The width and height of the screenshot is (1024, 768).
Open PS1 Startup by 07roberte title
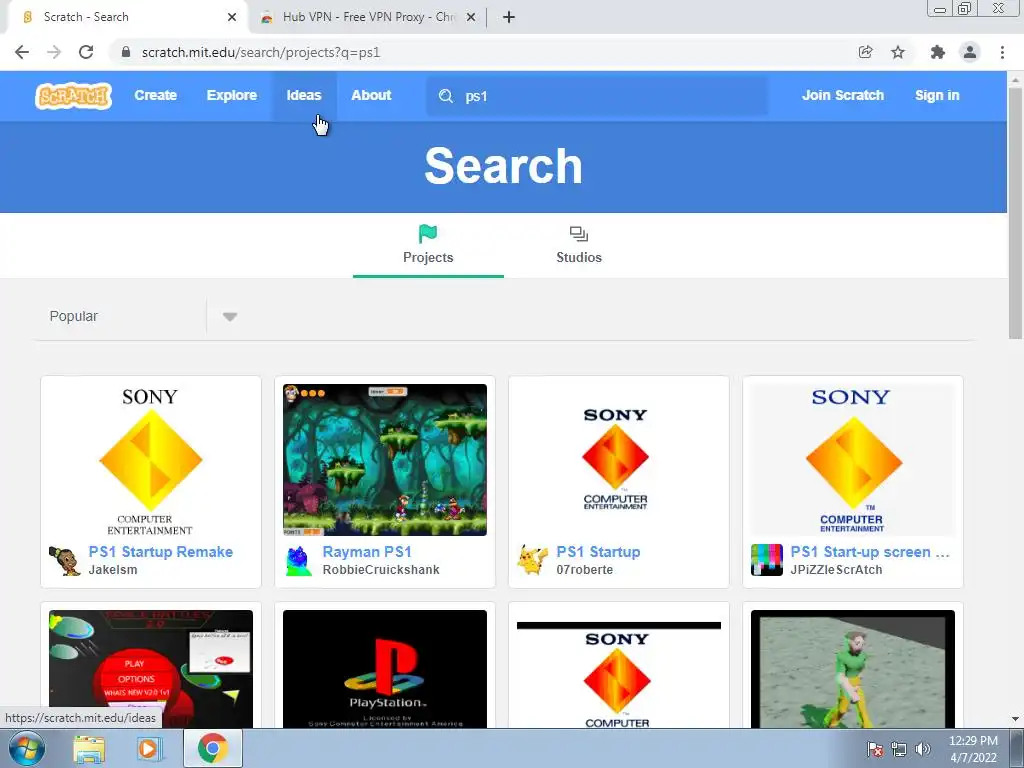(598, 552)
